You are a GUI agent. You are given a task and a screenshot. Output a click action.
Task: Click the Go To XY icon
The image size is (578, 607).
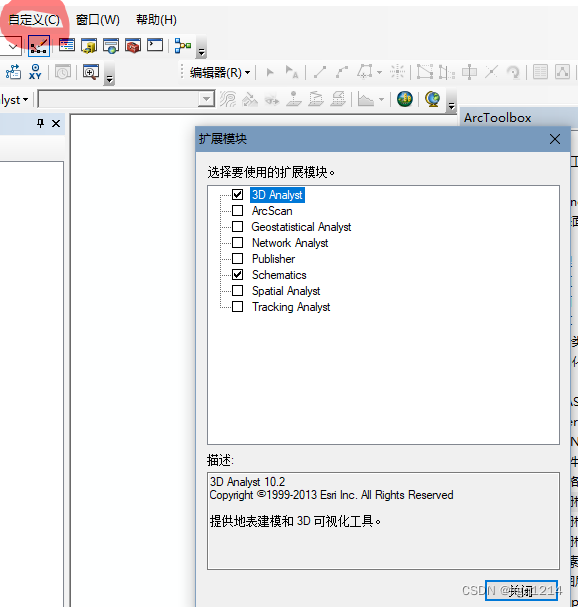[35, 72]
